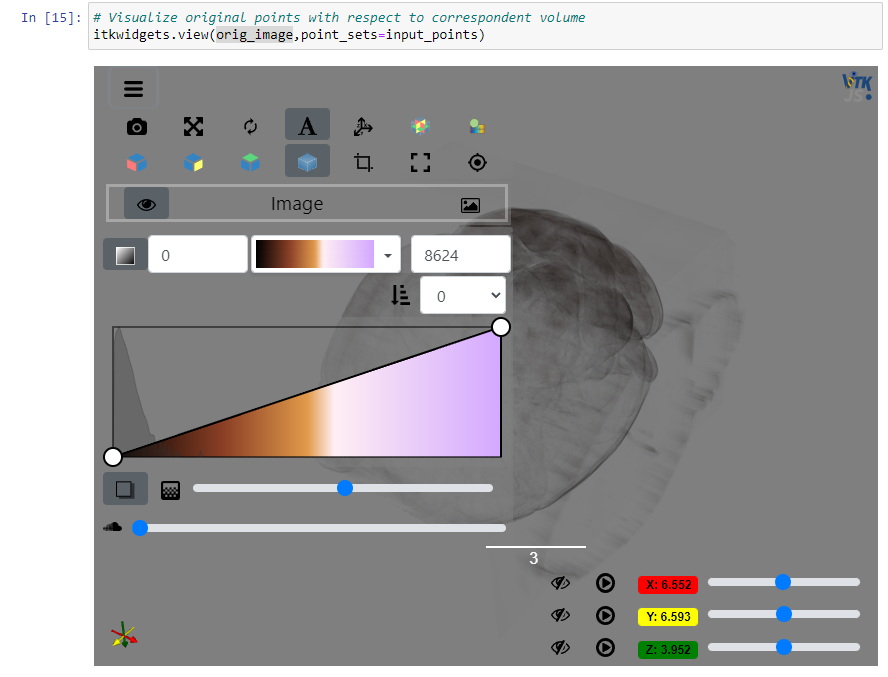Take a screenshot with the camera icon
888x677 pixels.
[137, 126]
